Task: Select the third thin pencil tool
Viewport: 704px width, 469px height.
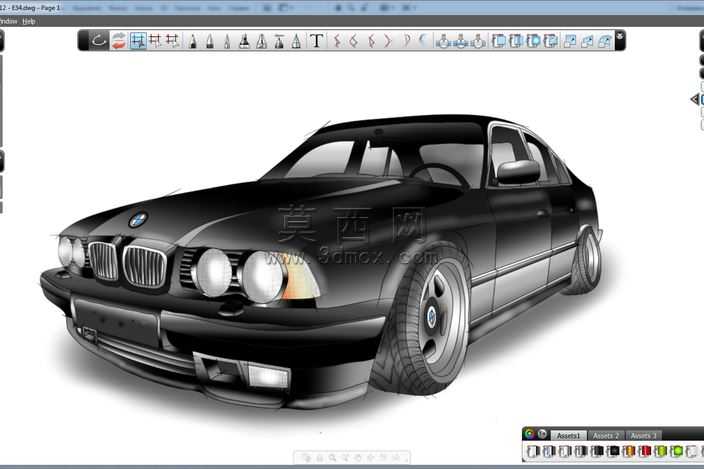Action: point(227,41)
